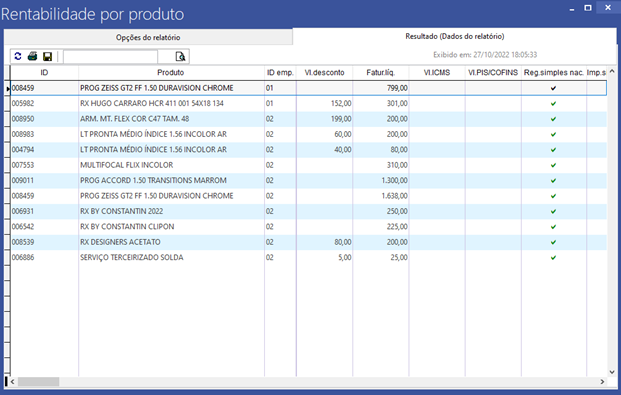Switch to Opções do relatório tab
The width and height of the screenshot is (621, 395).
pyautogui.click(x=148, y=37)
